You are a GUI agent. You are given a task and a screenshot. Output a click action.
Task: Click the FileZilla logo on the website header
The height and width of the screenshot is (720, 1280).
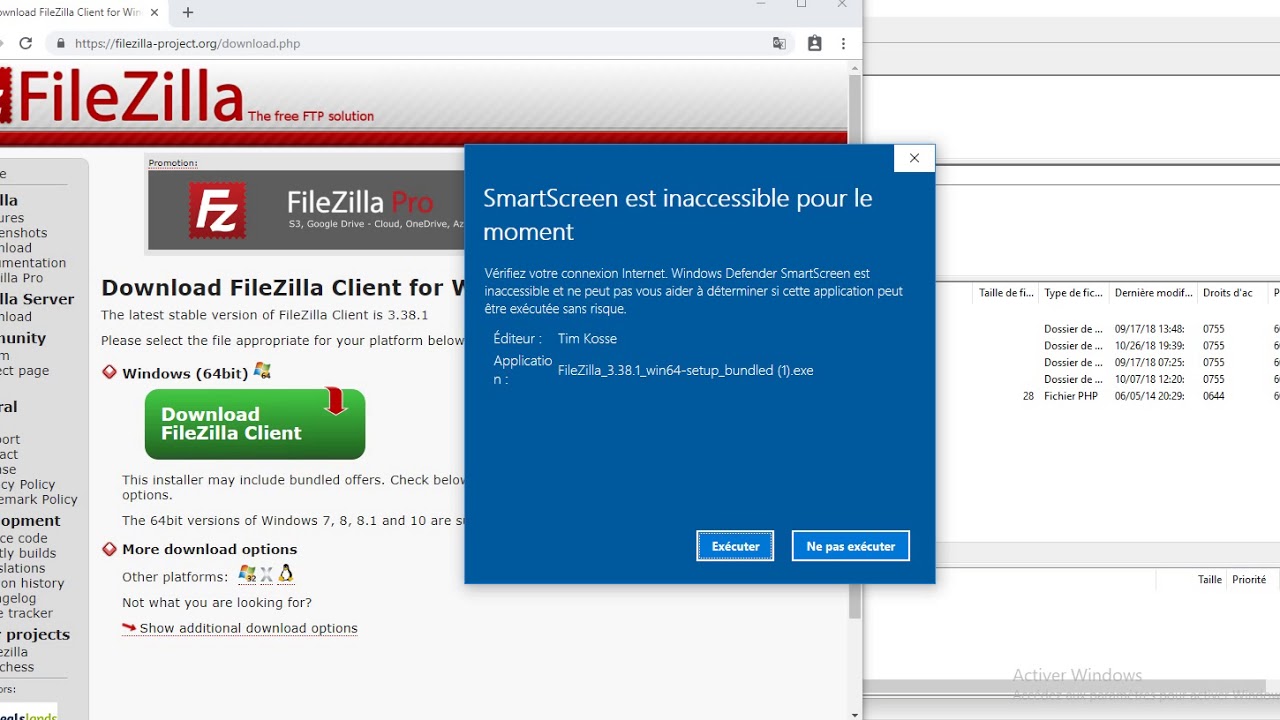pos(122,97)
